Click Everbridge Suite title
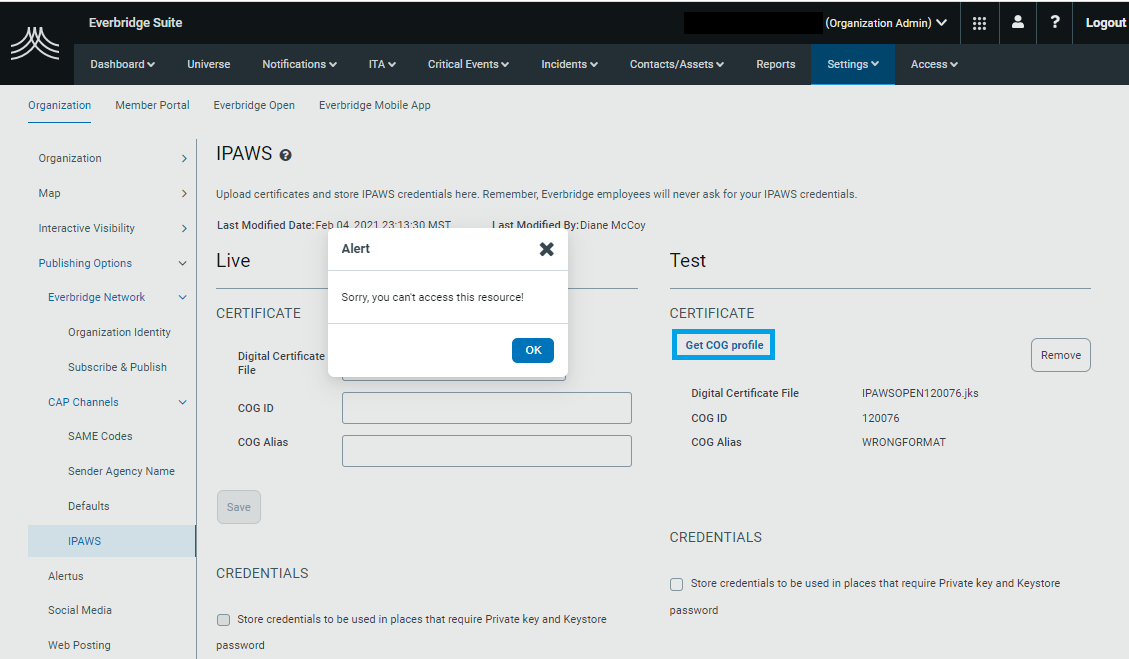Image resolution: width=1129 pixels, height=659 pixels. pos(135,23)
